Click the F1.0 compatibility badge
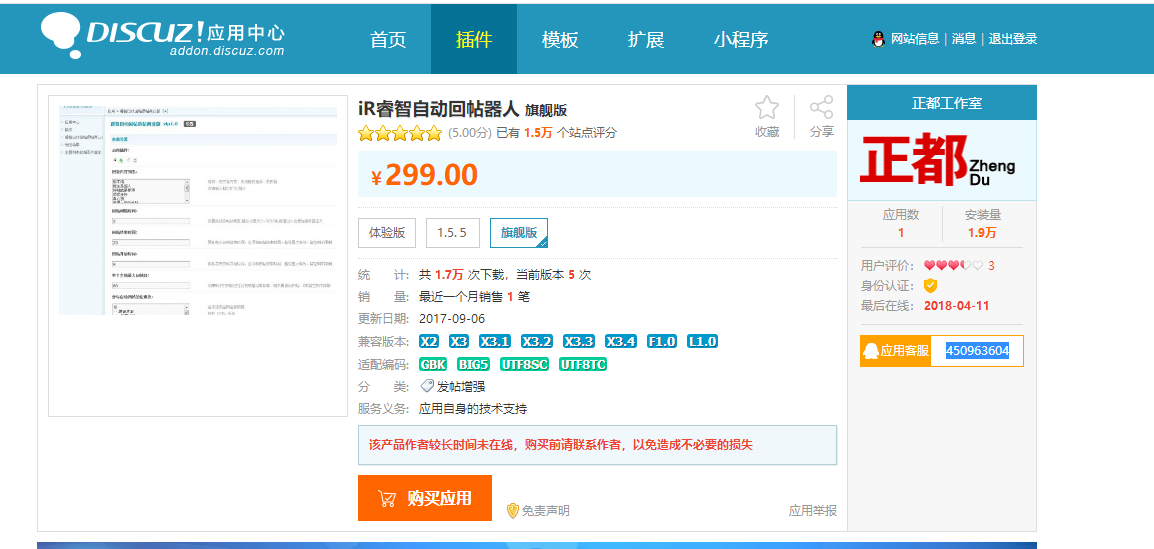Screen dimensions: 1154x549 (662, 341)
